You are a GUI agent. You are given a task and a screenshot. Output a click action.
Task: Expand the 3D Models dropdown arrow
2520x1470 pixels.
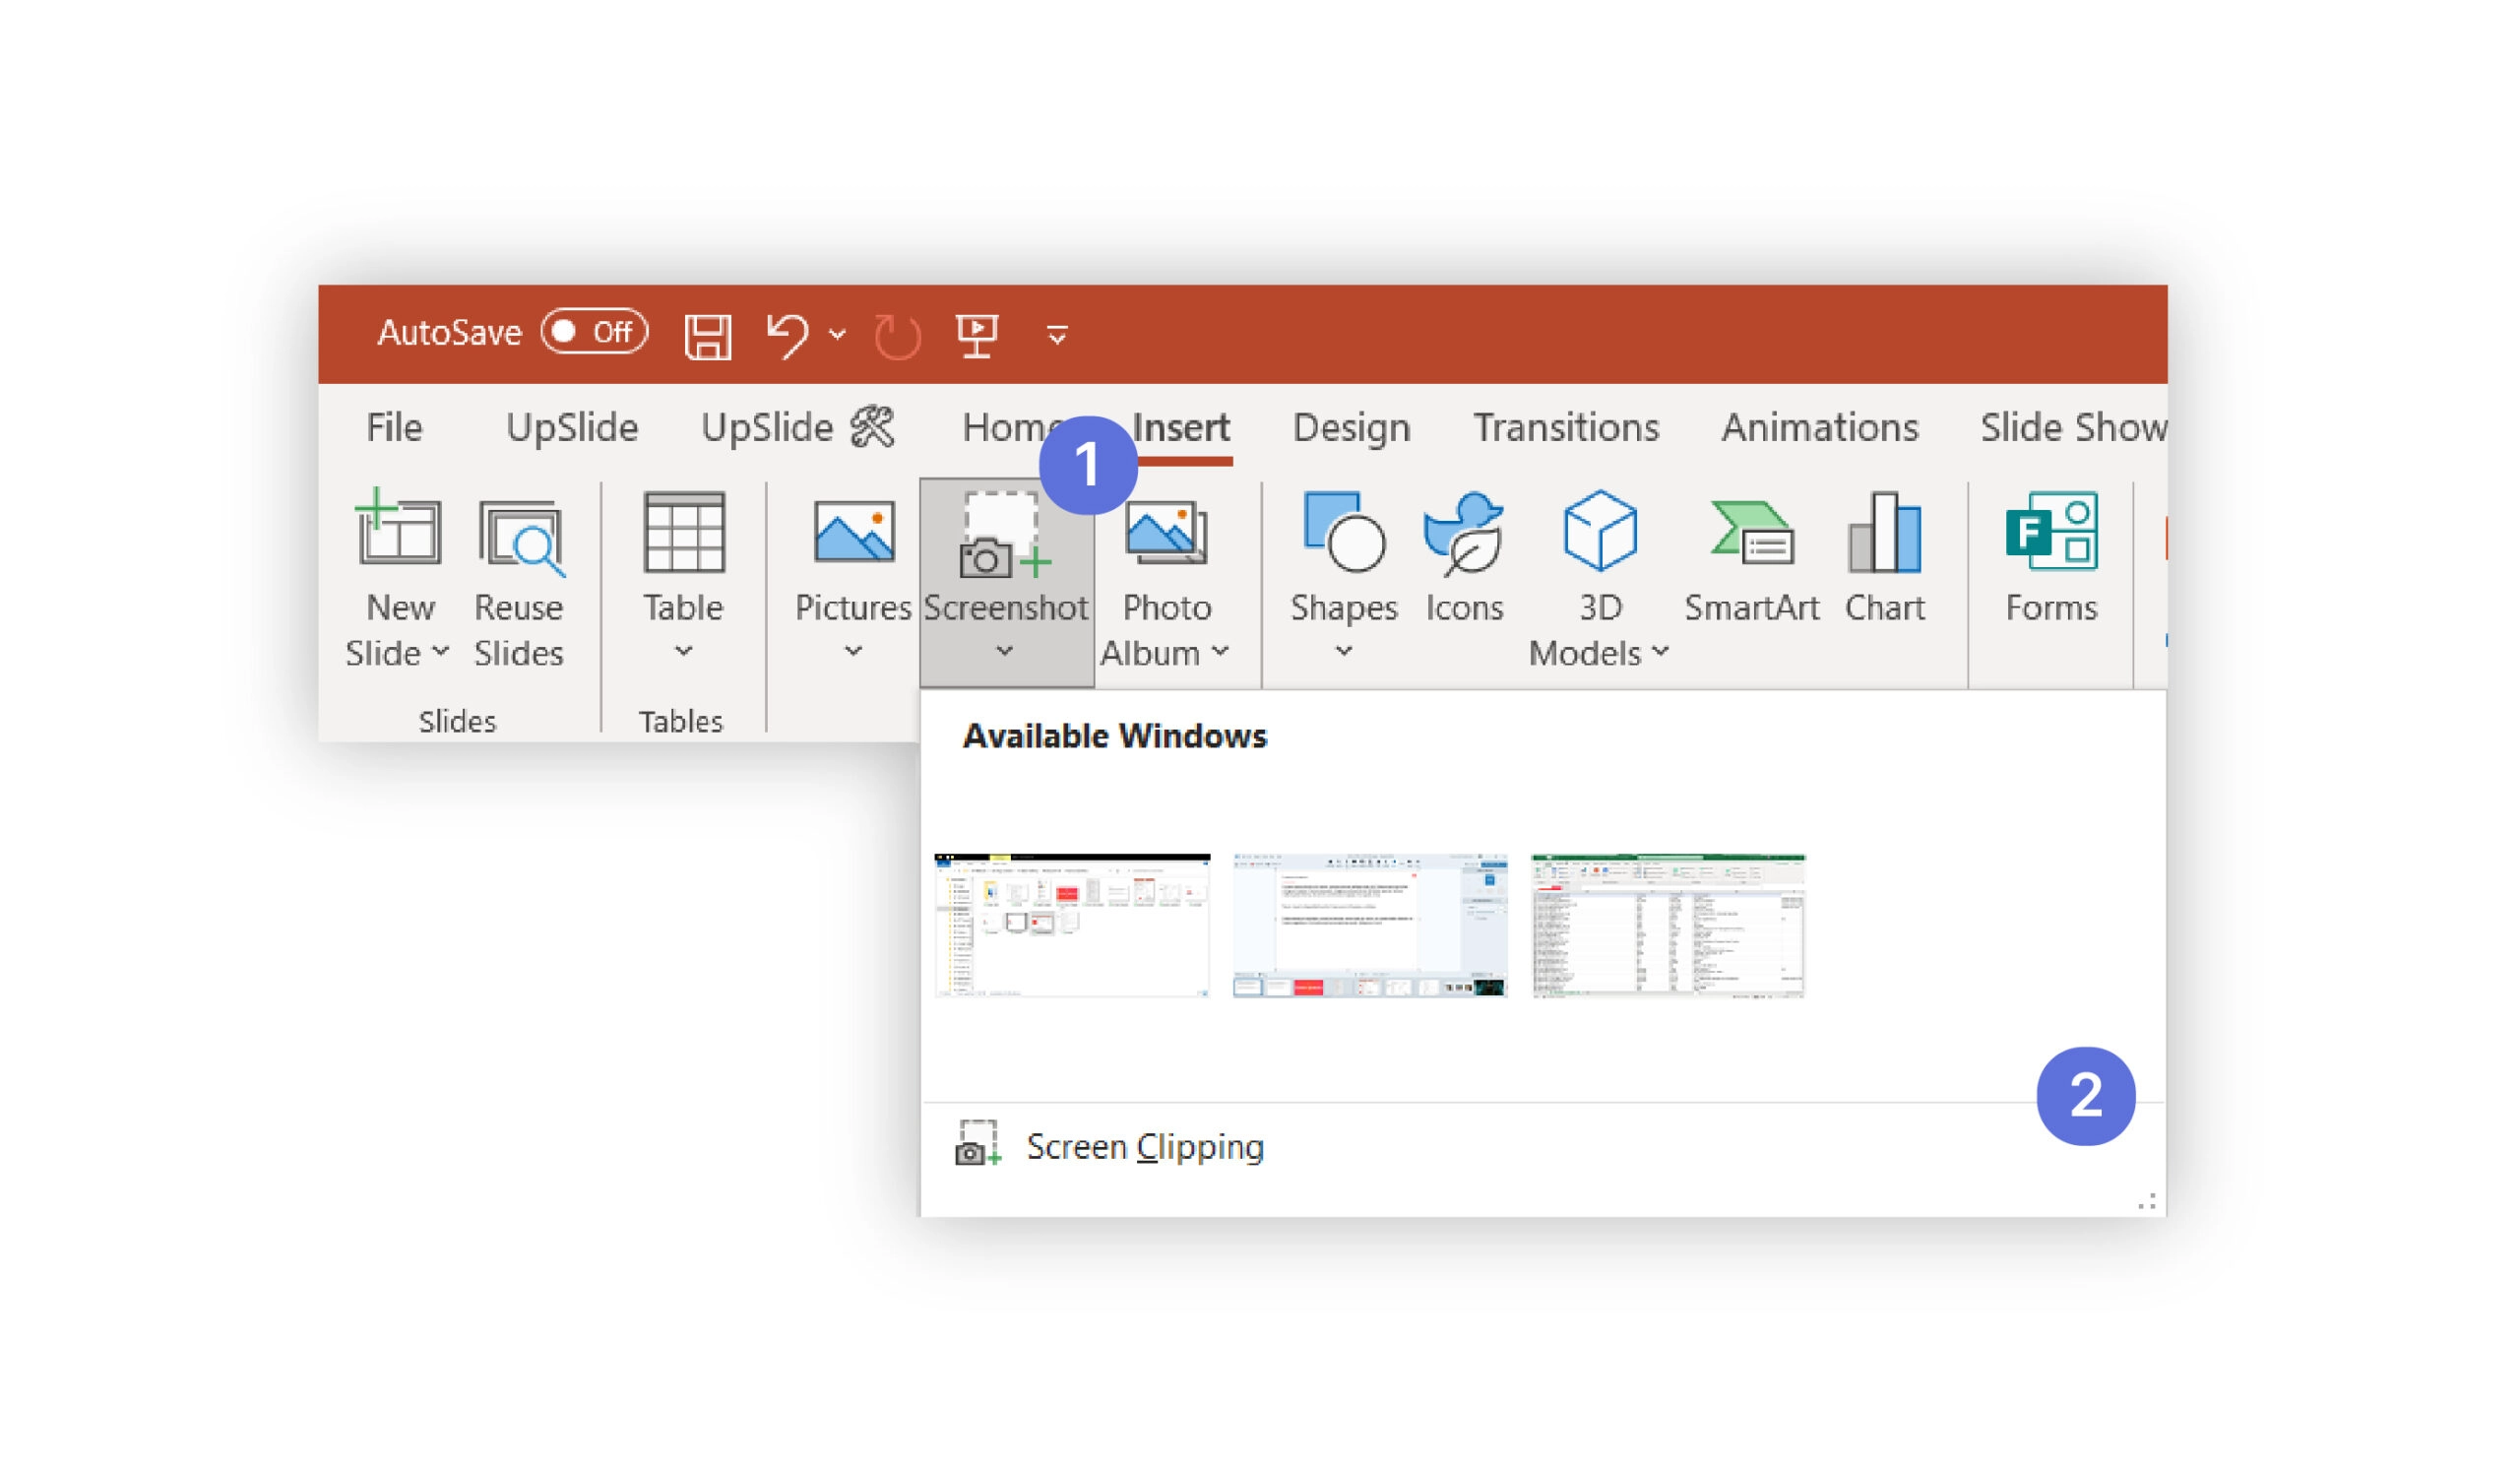pos(1661,652)
